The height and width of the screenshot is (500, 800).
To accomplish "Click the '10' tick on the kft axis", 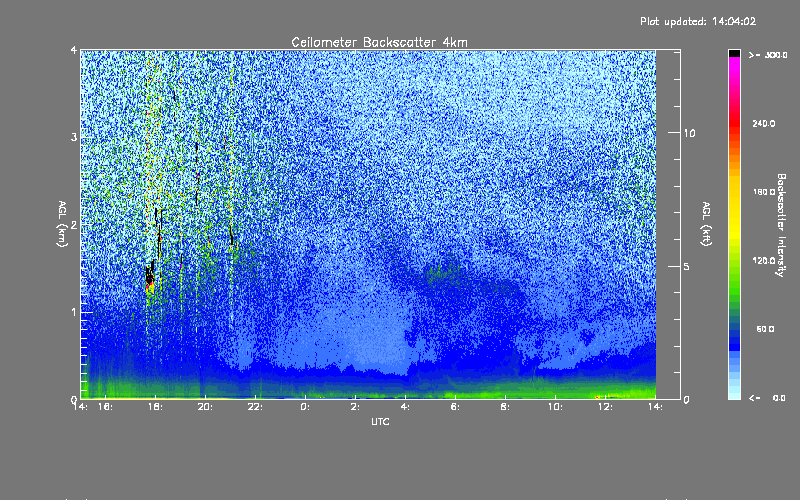I will (689, 134).
